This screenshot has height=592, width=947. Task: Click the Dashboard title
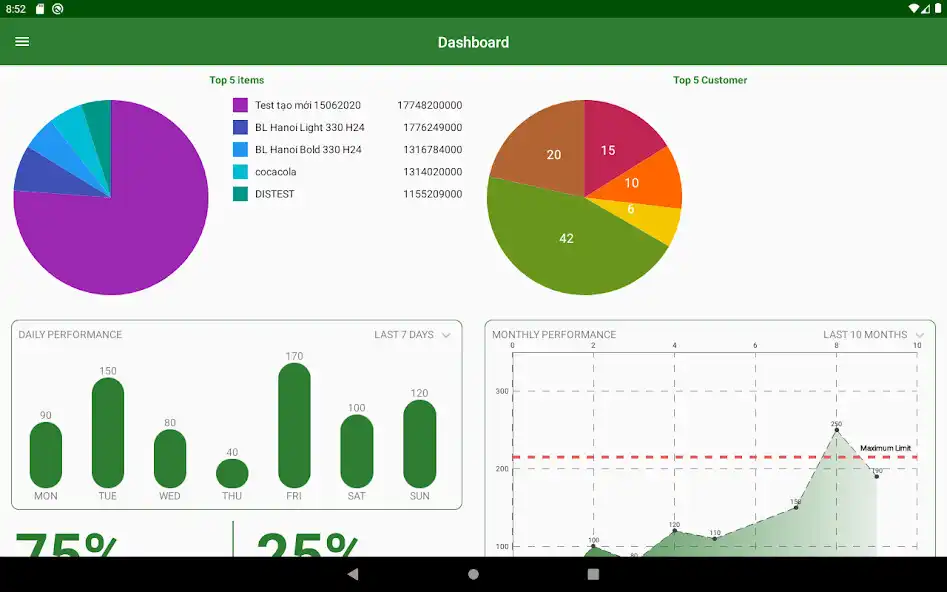coord(474,42)
